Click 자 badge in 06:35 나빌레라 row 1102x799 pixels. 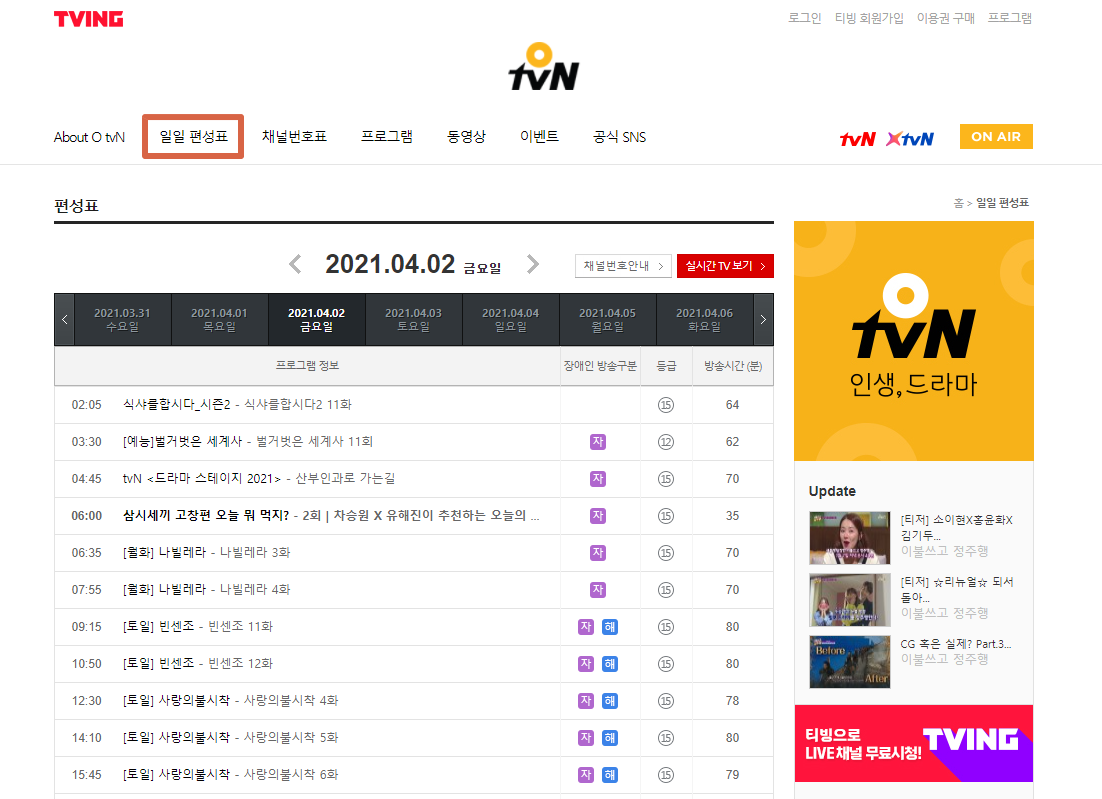tap(597, 552)
